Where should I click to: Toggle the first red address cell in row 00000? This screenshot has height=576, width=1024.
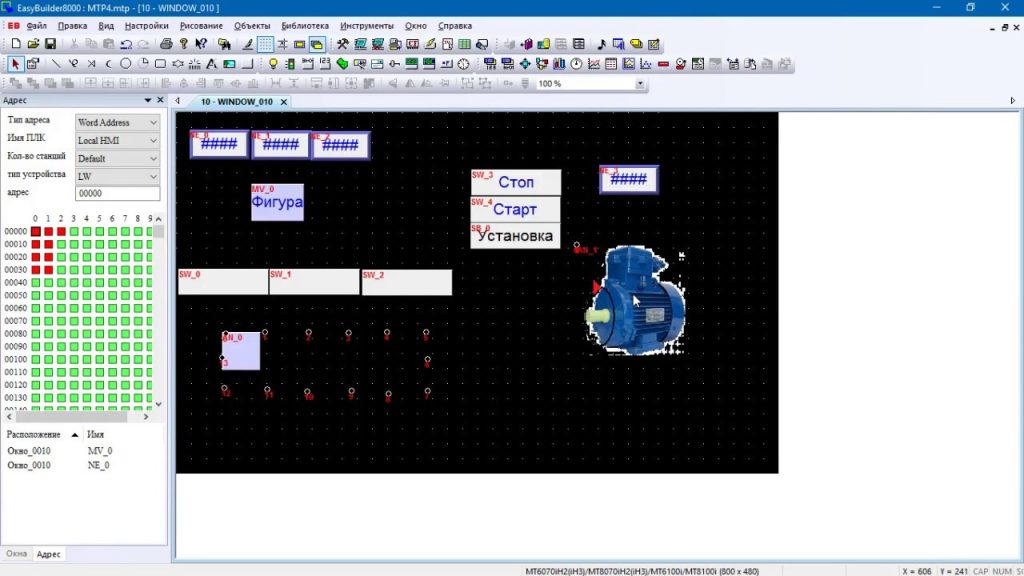[36, 231]
